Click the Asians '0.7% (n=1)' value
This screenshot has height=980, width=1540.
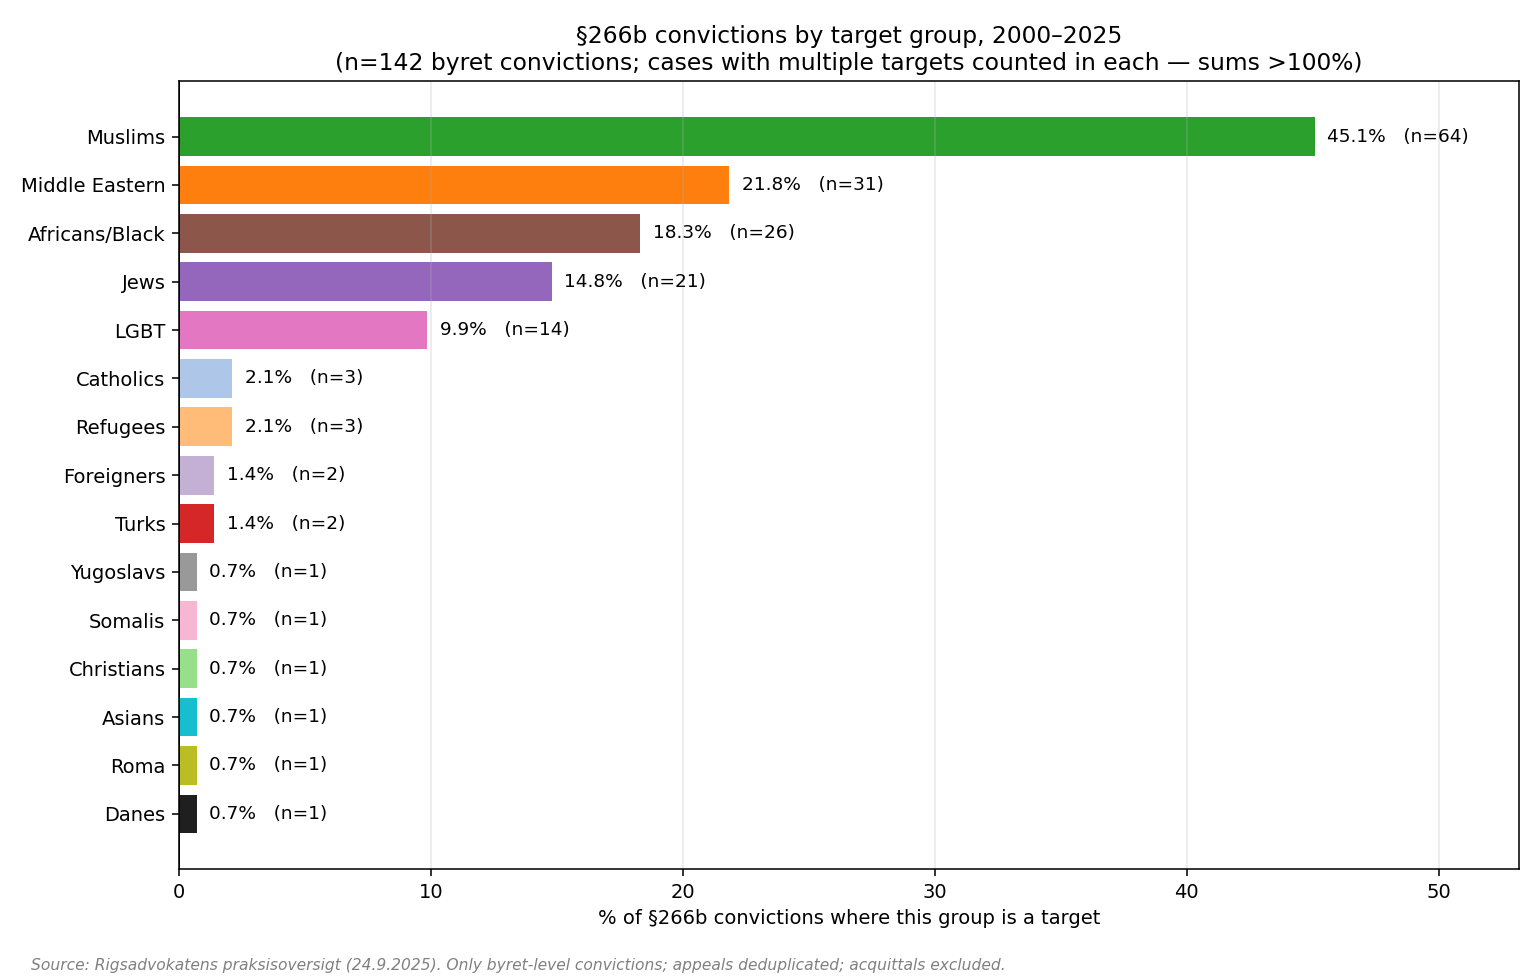click(268, 716)
